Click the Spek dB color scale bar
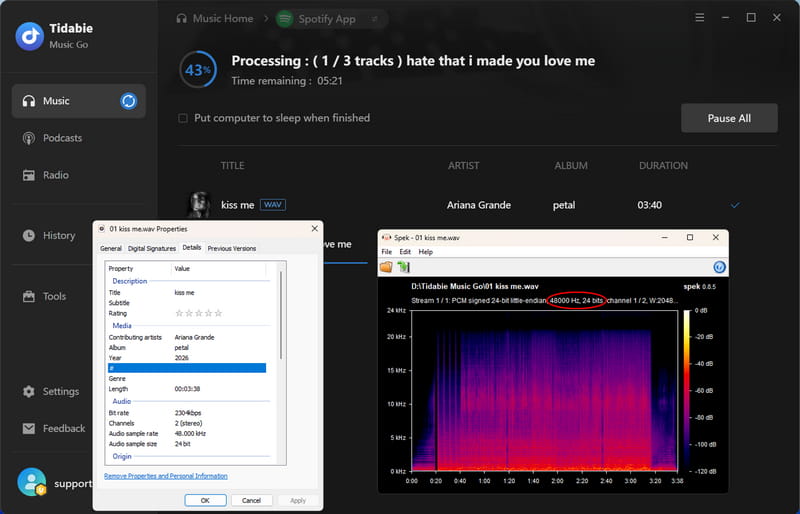Viewport: 800px width, 514px height. pos(687,390)
